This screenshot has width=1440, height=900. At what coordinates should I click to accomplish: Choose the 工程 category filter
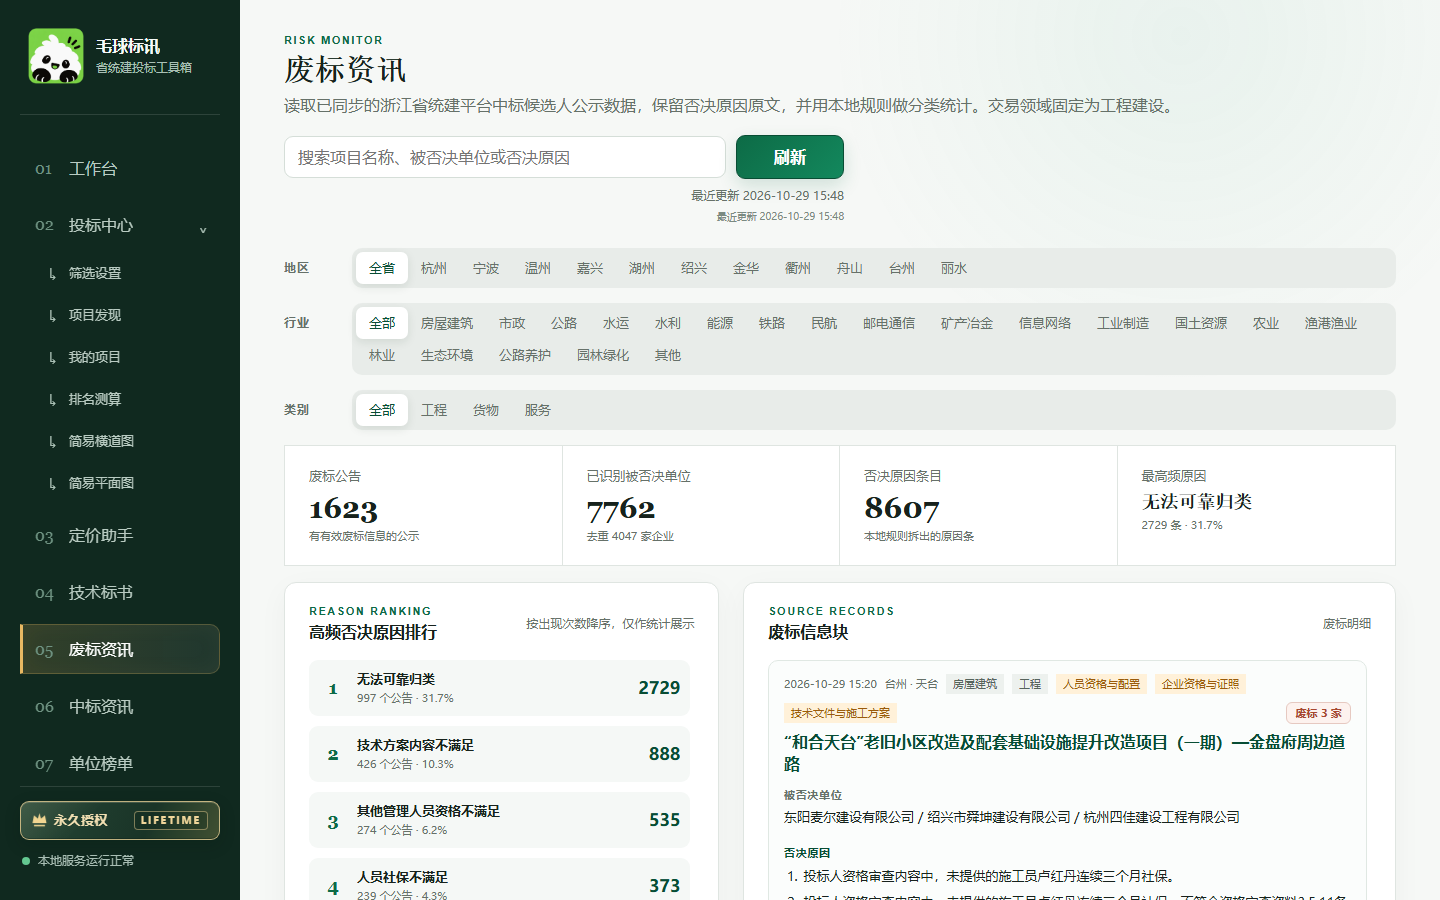pyautogui.click(x=434, y=410)
